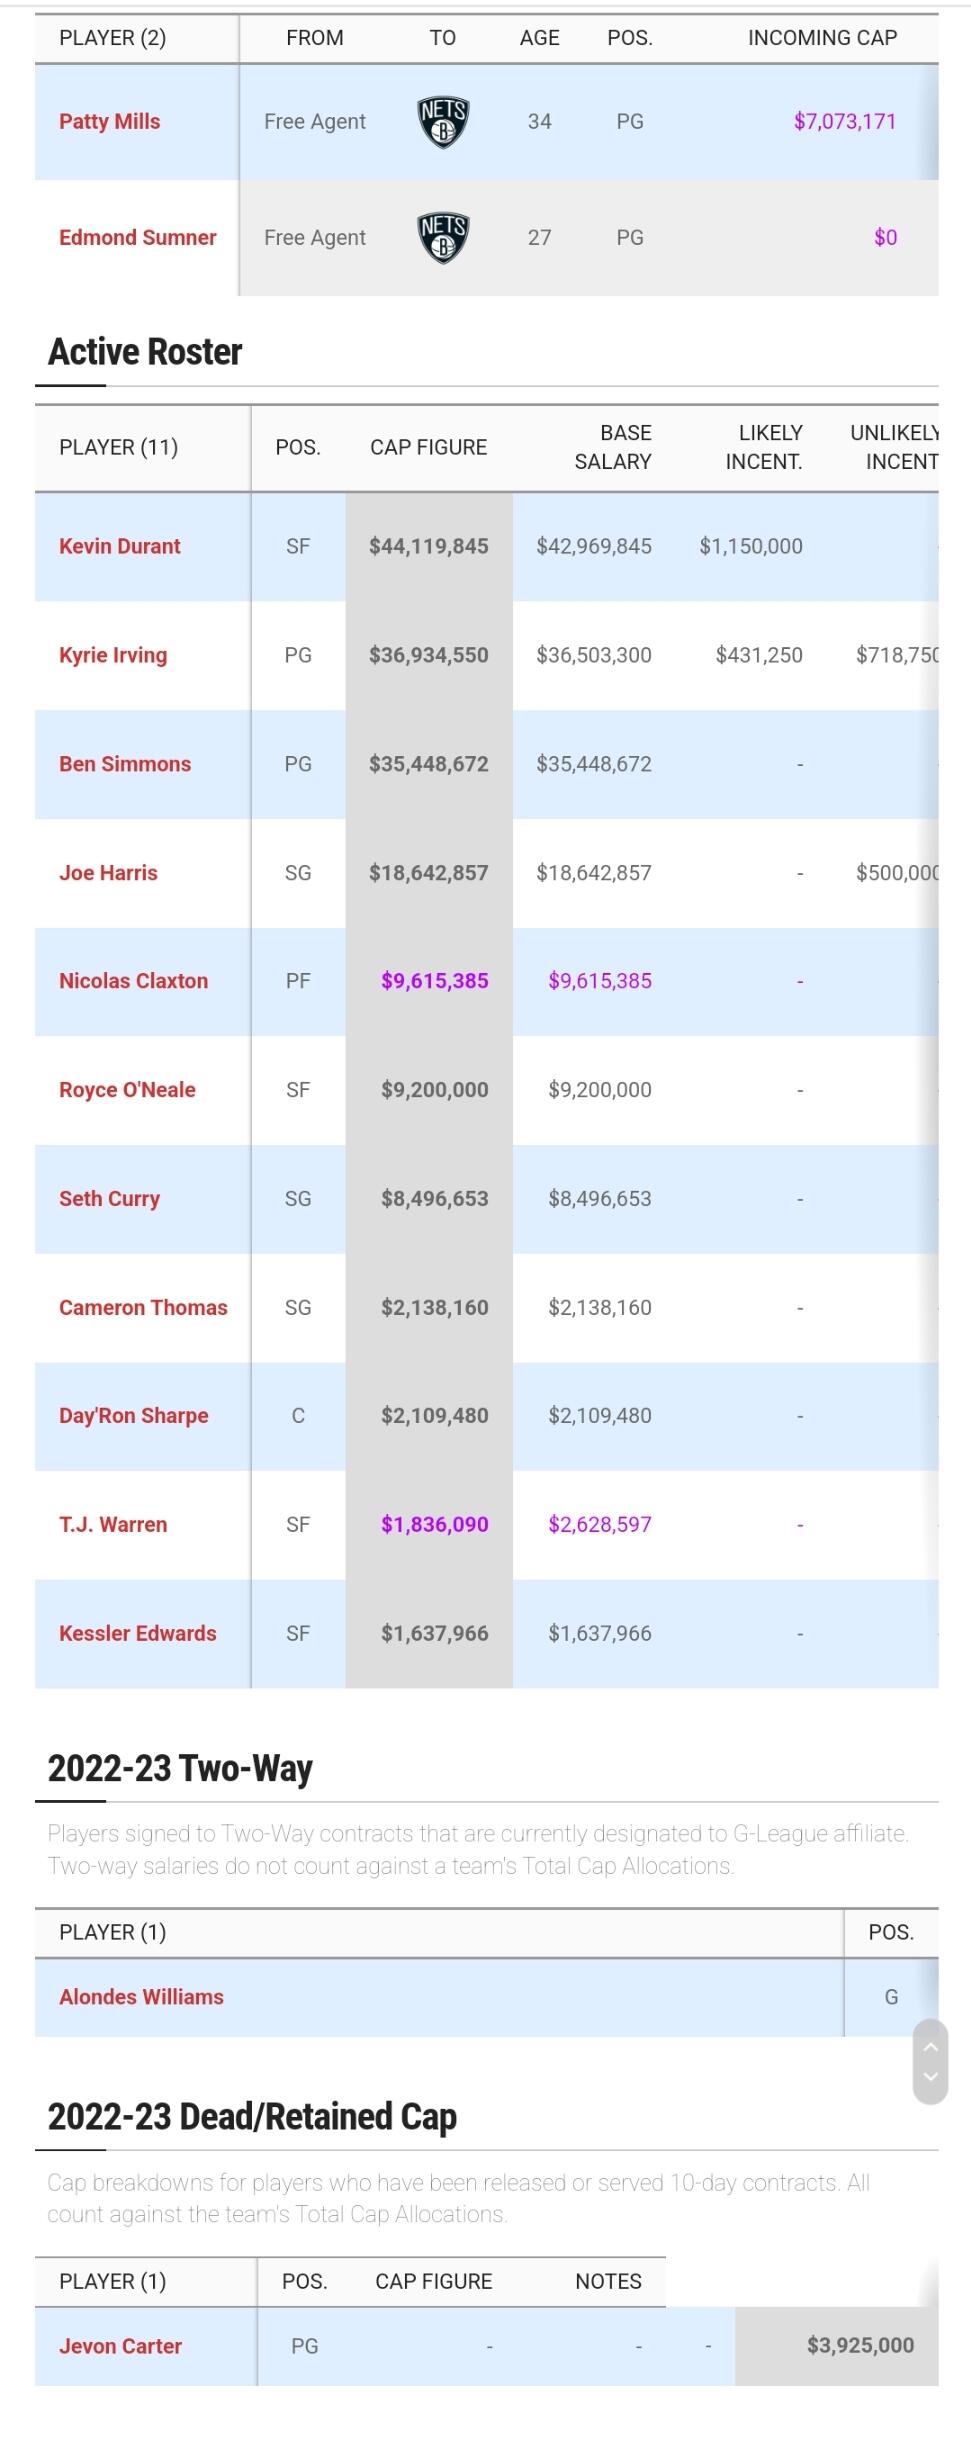Sort roster by Cap Figure column
The image size is (971, 2437).
click(x=429, y=447)
